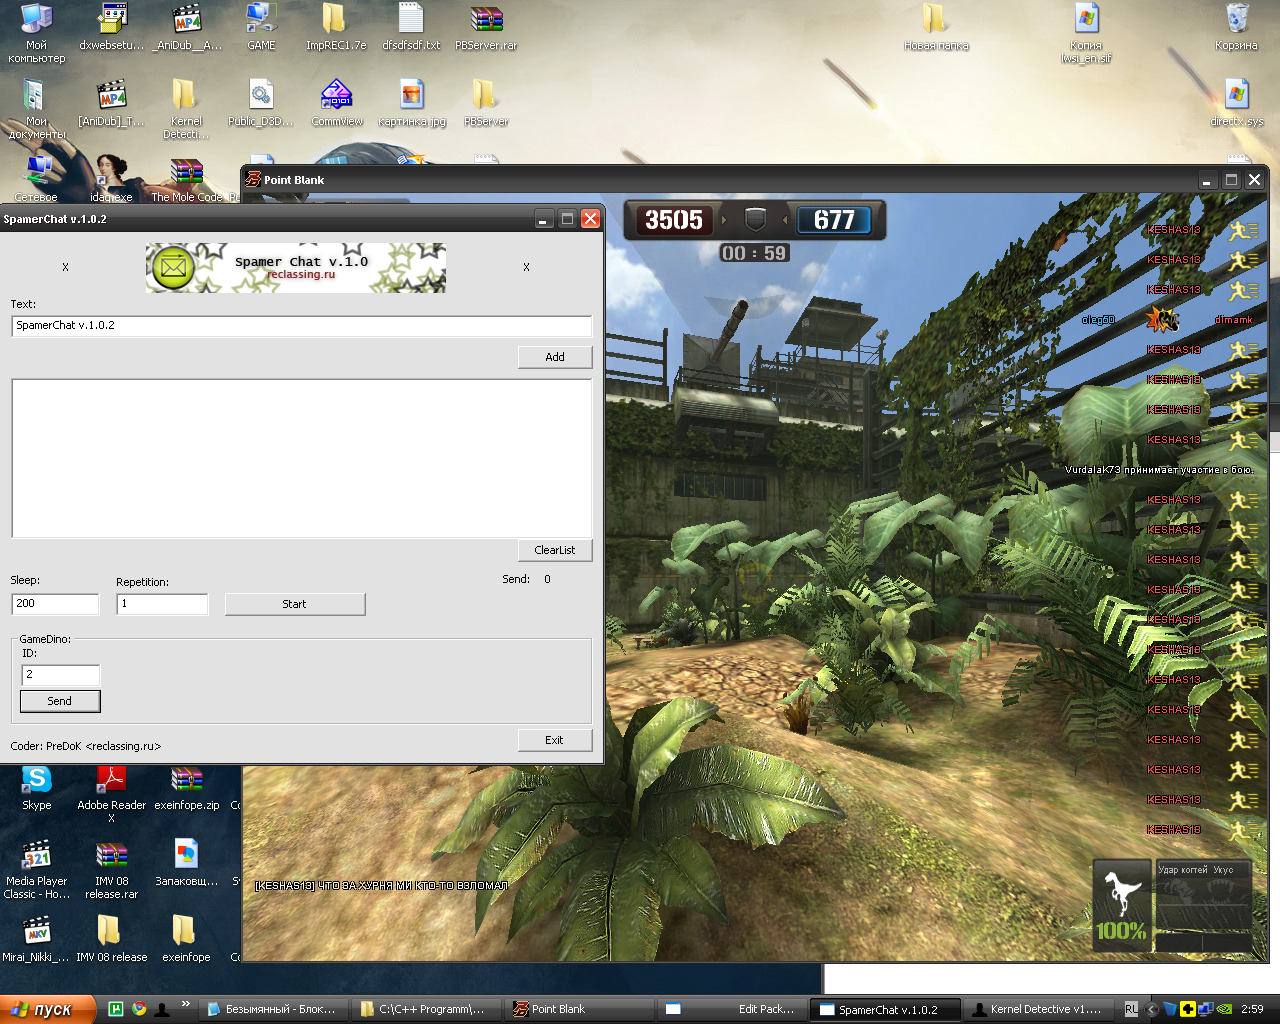Select the Новая папка folder icon

pos(936,27)
